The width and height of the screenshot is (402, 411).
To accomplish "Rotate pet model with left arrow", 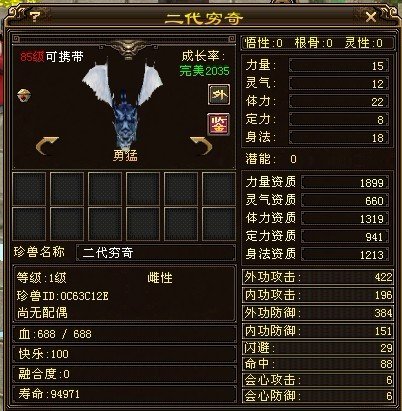I will 47,146.
